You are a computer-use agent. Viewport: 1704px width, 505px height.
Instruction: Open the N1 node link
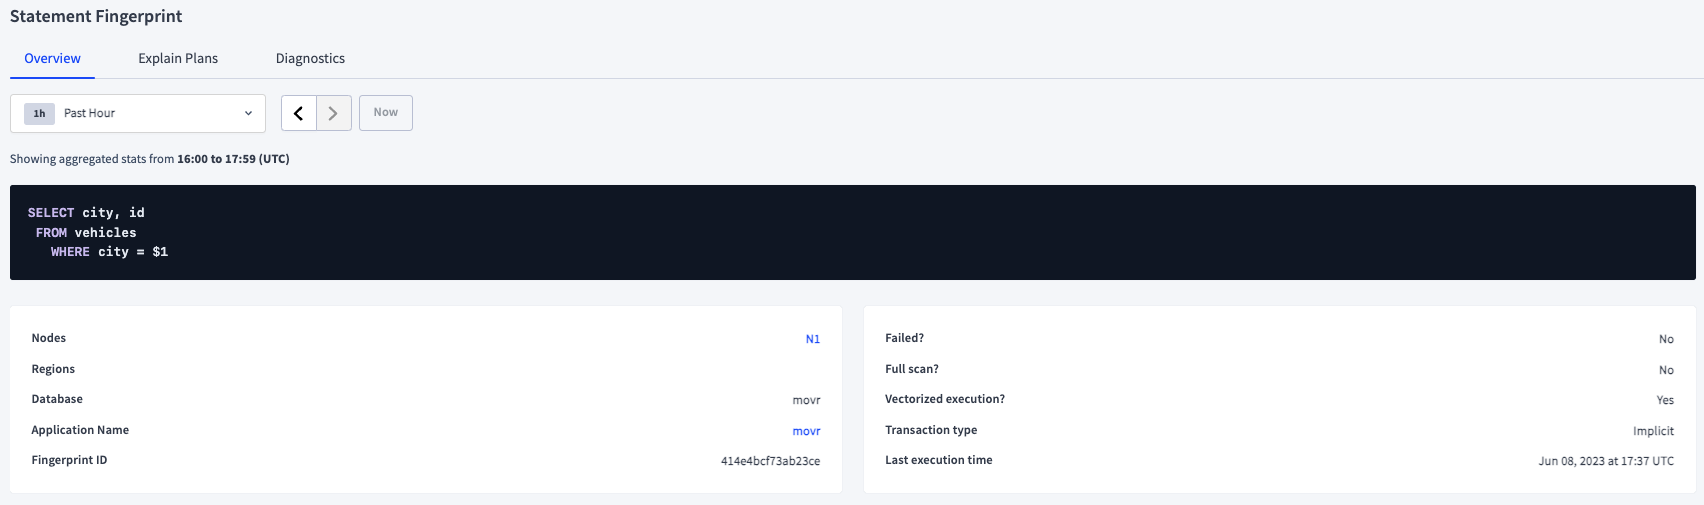(x=812, y=339)
